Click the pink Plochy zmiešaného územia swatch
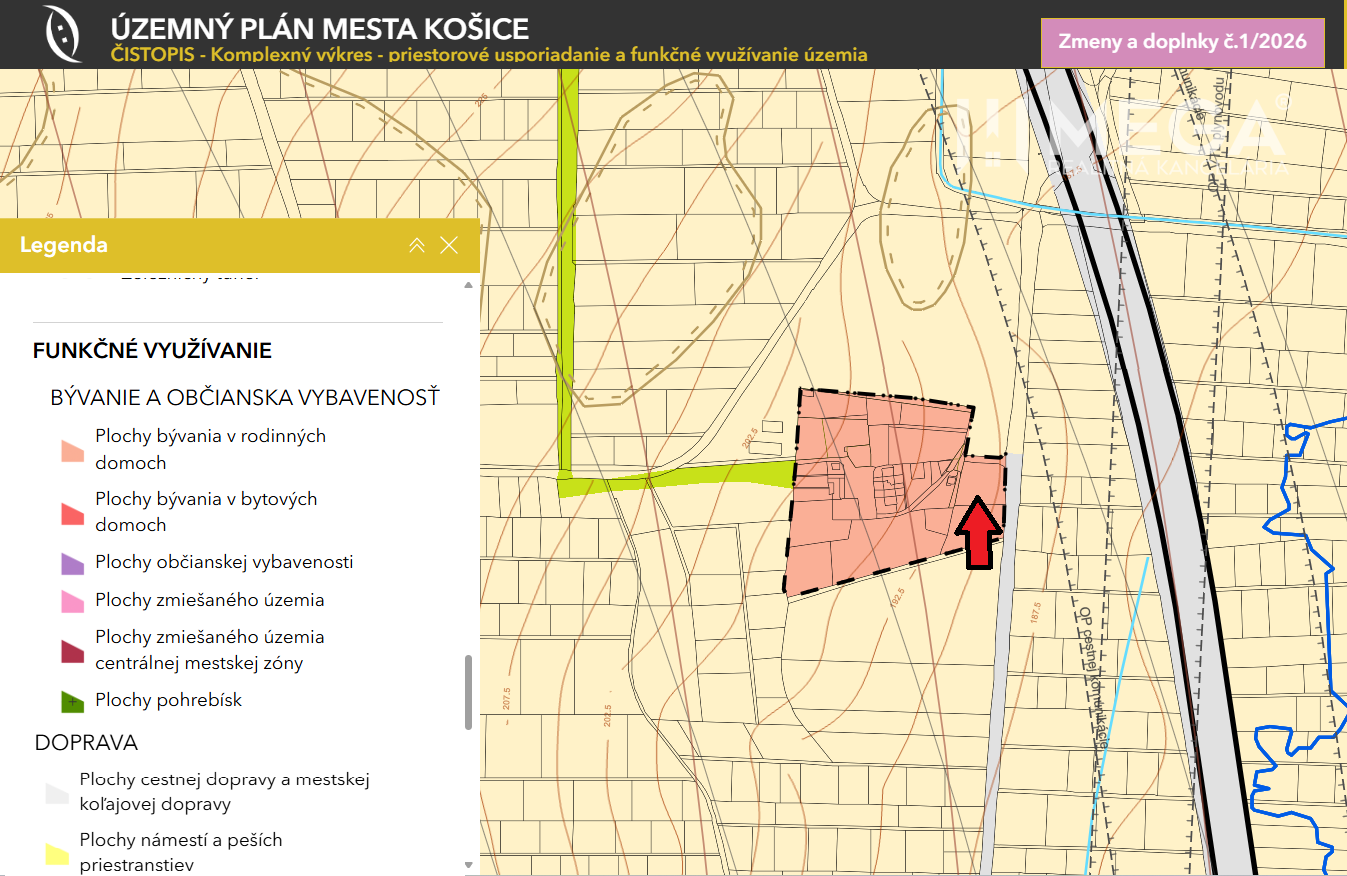1347x876 pixels. [72, 601]
